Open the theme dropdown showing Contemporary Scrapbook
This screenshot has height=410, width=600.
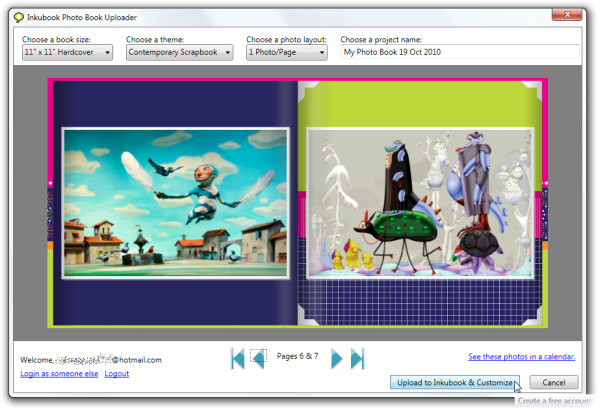[179, 52]
